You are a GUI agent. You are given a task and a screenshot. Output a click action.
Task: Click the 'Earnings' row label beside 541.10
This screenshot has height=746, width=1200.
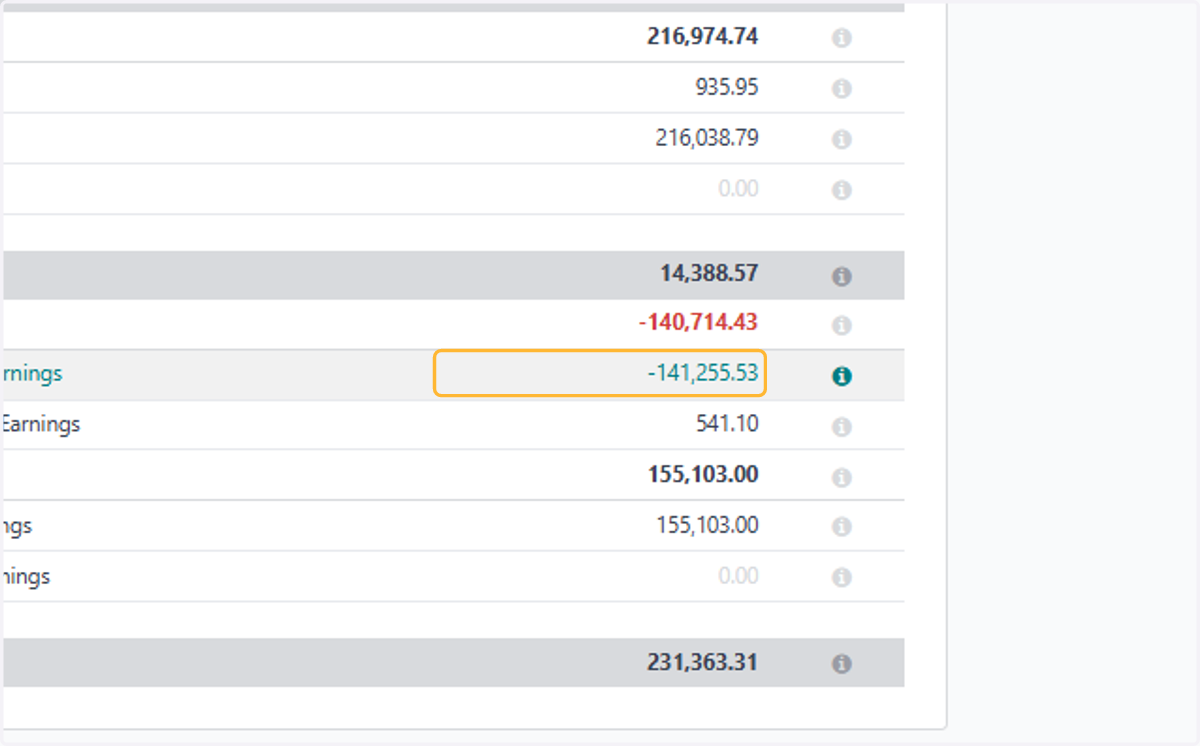[x=40, y=424]
